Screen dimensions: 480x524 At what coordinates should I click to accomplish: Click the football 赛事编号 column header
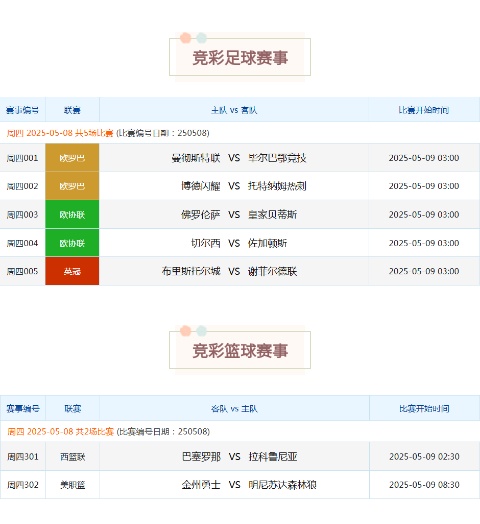[x=22, y=110]
